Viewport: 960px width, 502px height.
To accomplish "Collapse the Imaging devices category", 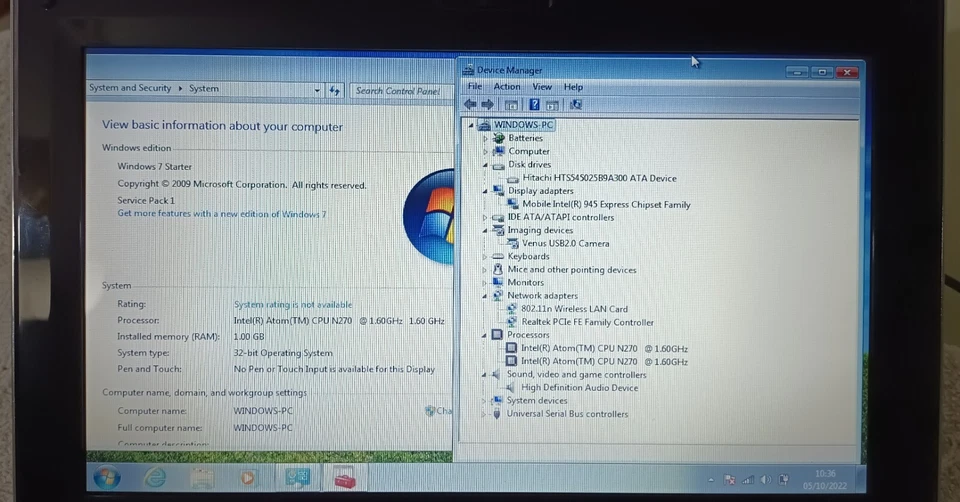I will point(485,230).
